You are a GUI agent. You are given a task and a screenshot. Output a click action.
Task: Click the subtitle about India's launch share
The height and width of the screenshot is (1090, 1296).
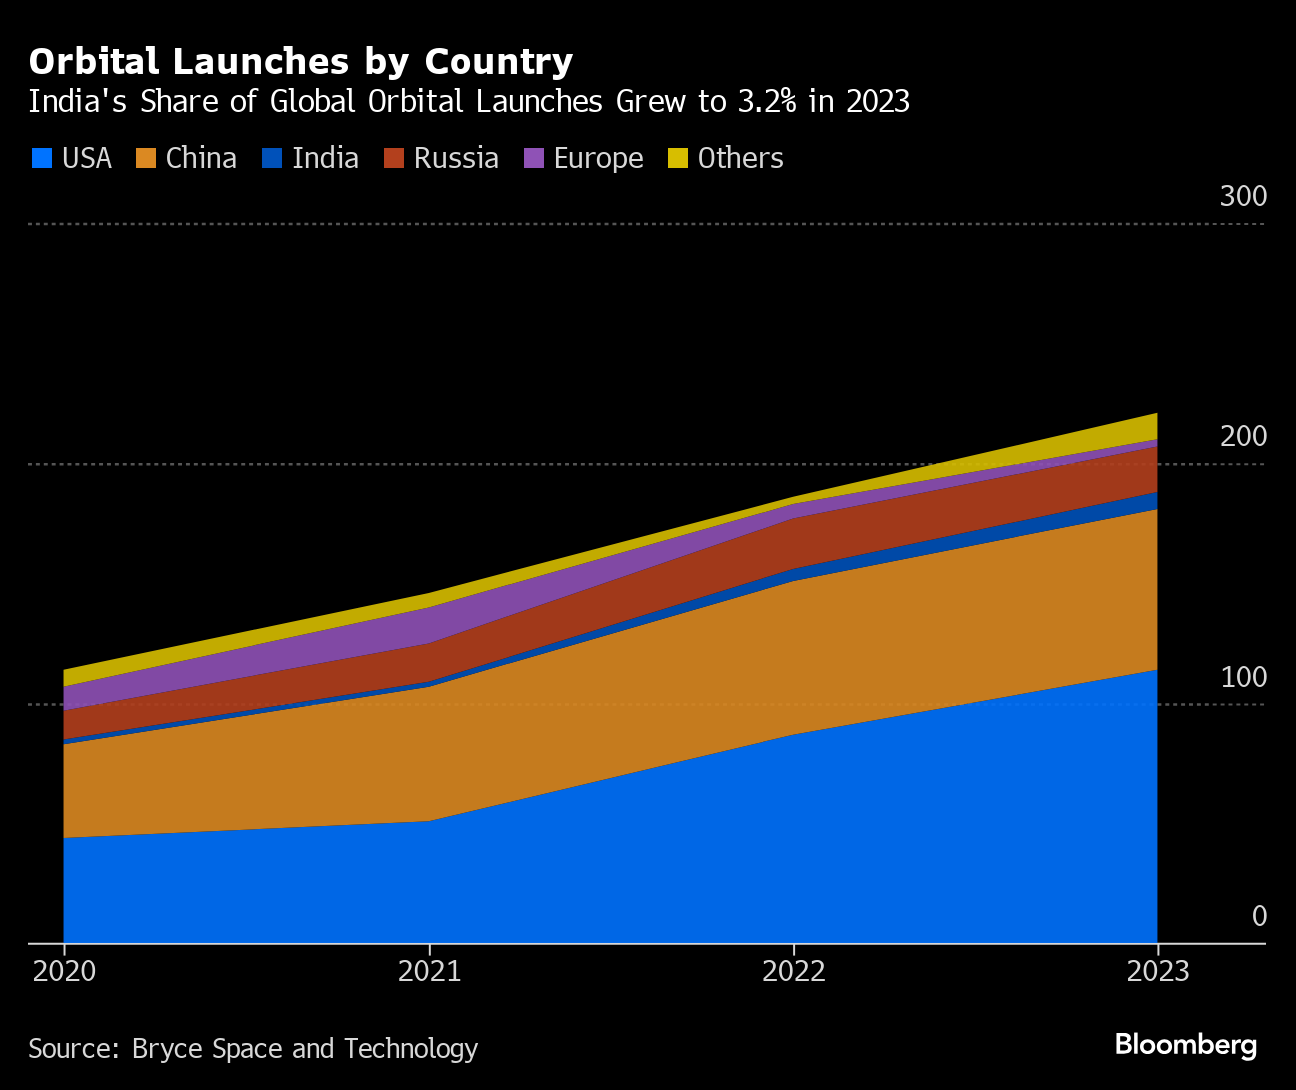[x=469, y=102]
